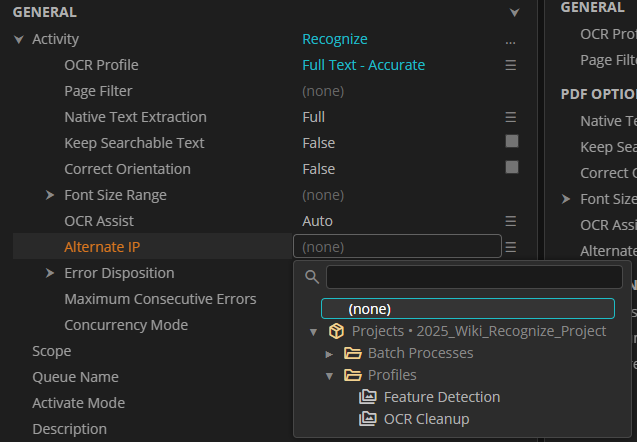Expand the Error Disposition property
The height and width of the screenshot is (442, 637).
[50, 273]
